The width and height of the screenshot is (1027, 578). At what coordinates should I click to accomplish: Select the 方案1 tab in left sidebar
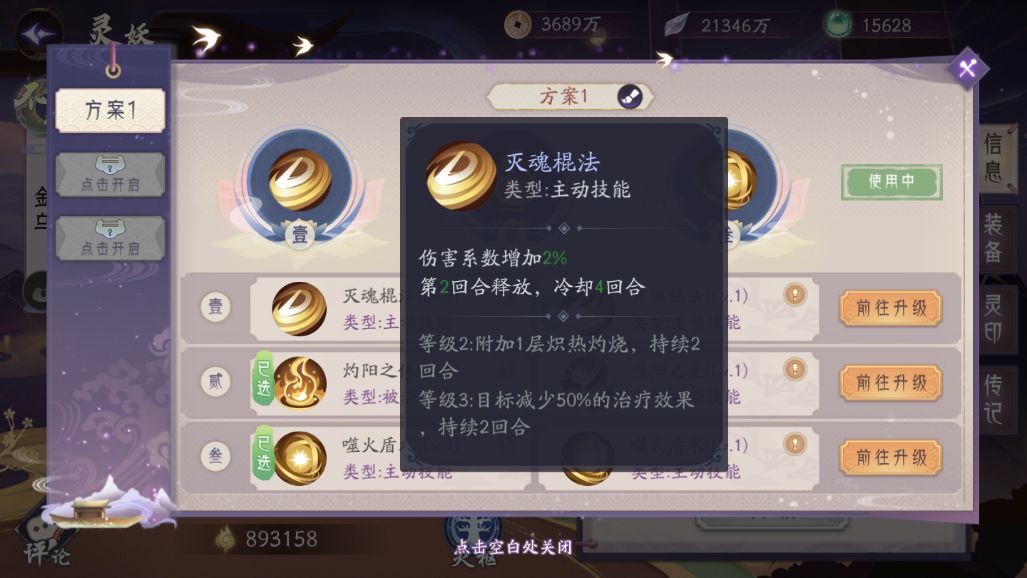click(x=110, y=110)
